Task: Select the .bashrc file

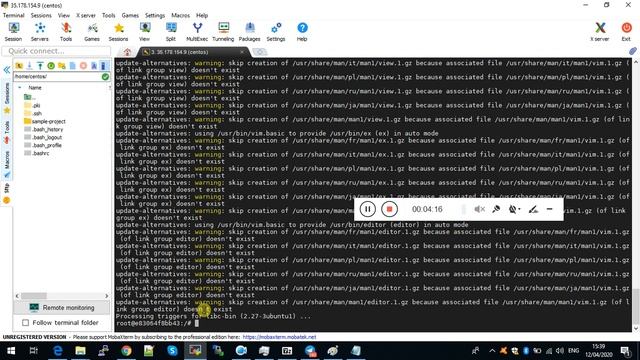Action: tap(37, 153)
